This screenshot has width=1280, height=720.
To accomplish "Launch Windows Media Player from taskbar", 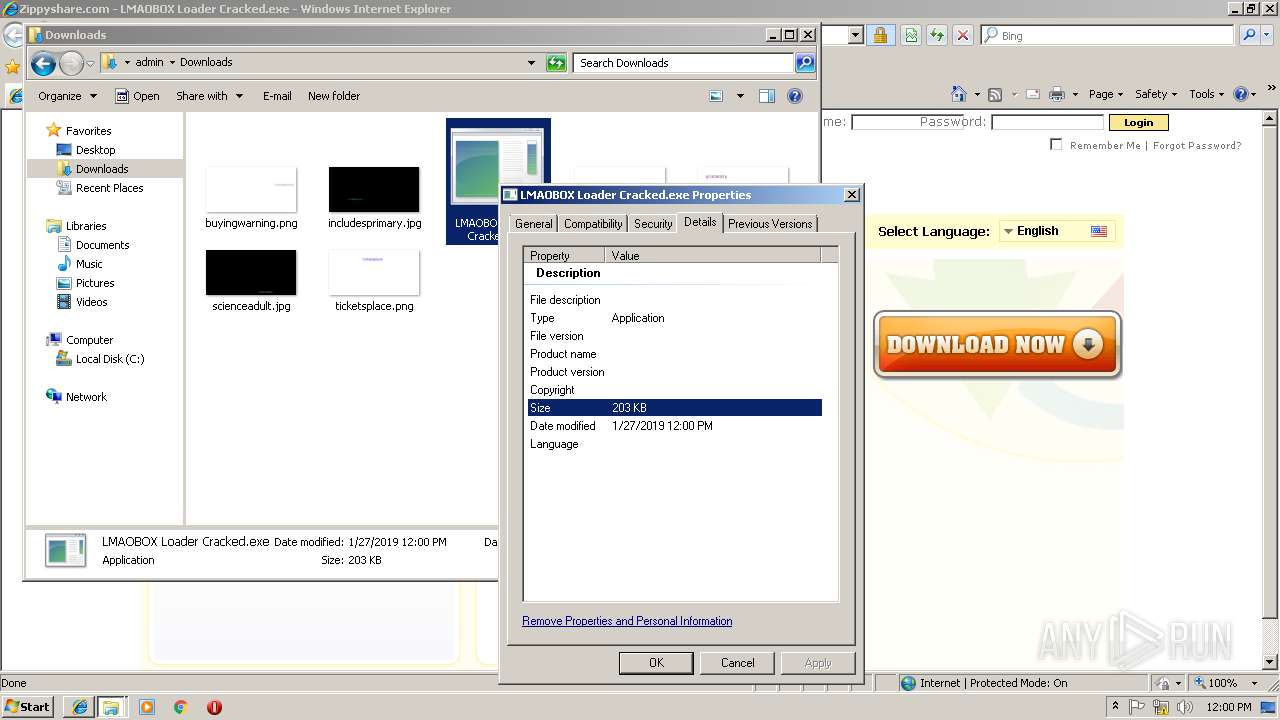I will pyautogui.click(x=147, y=707).
